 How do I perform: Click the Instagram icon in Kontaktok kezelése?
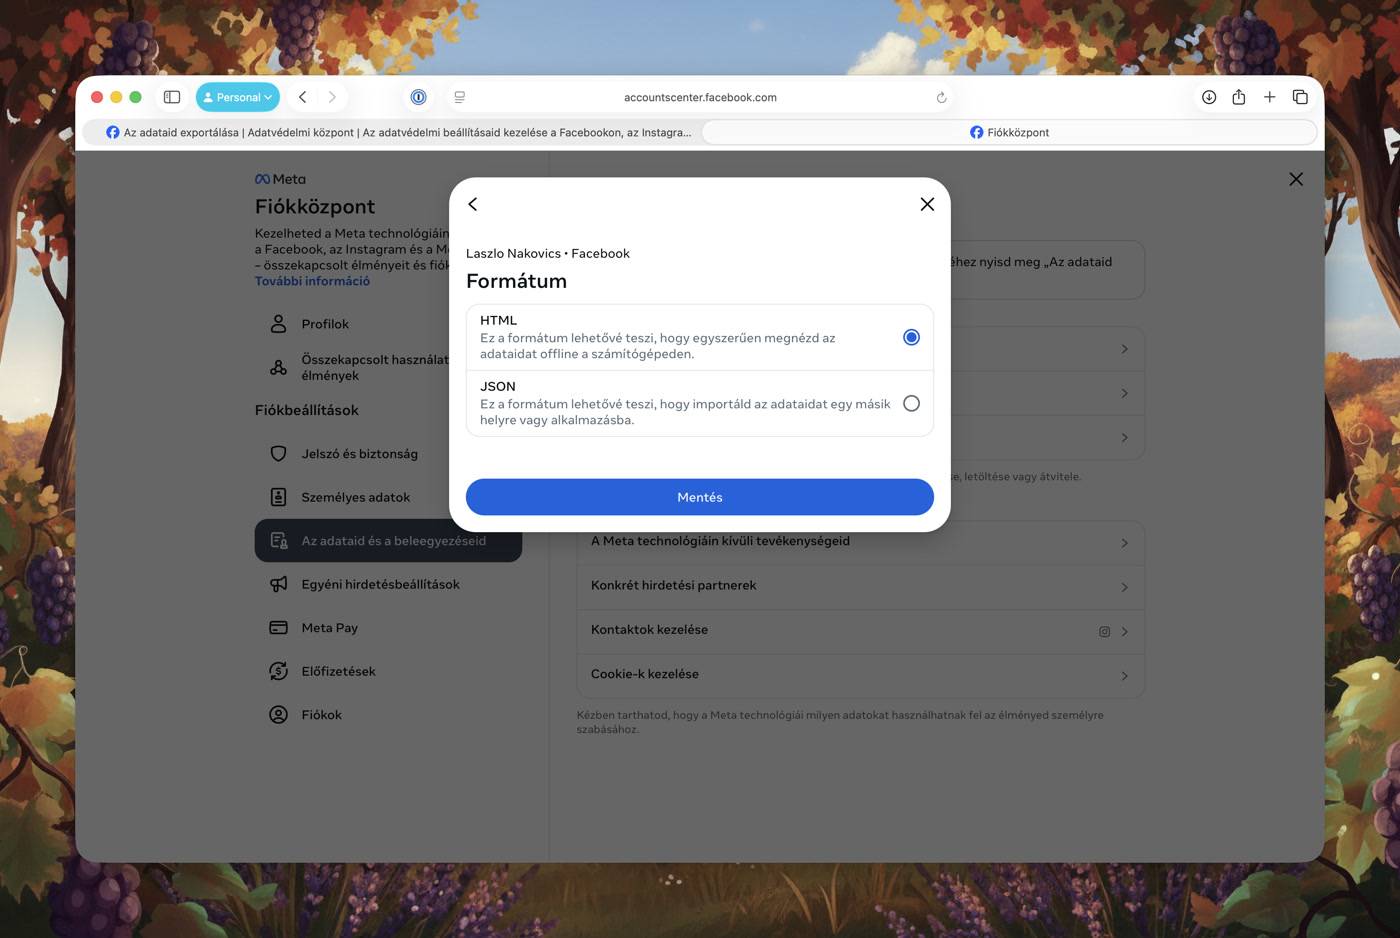tap(1105, 632)
